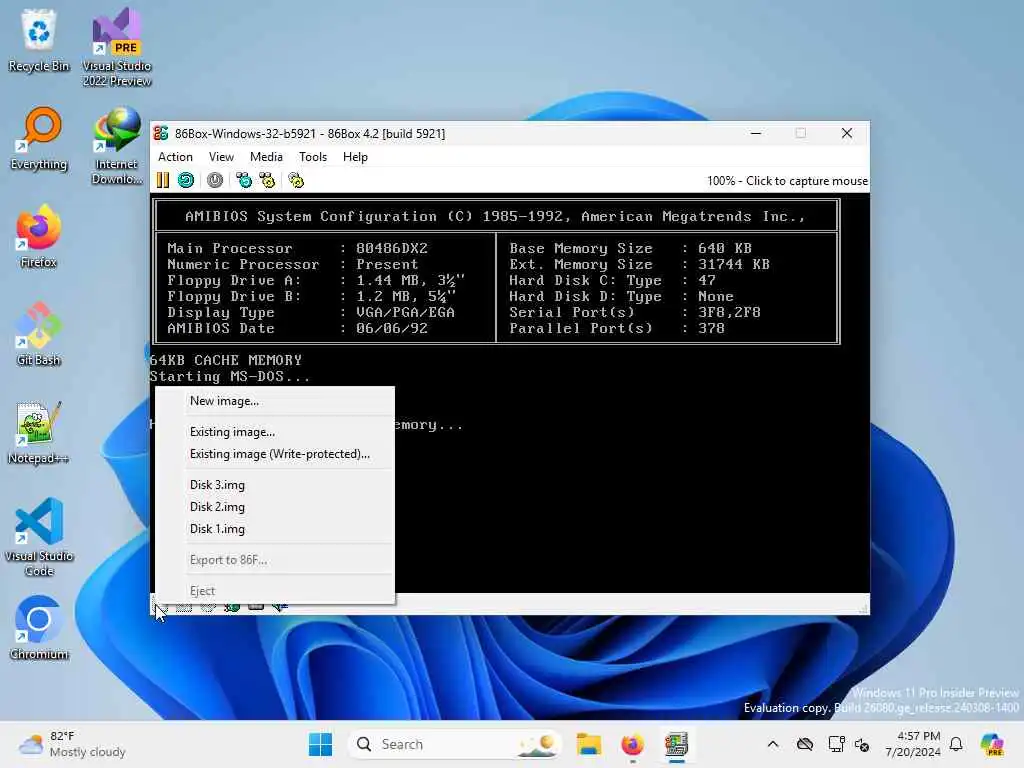
Task: Click the taskbar Search box
Action: (455, 744)
